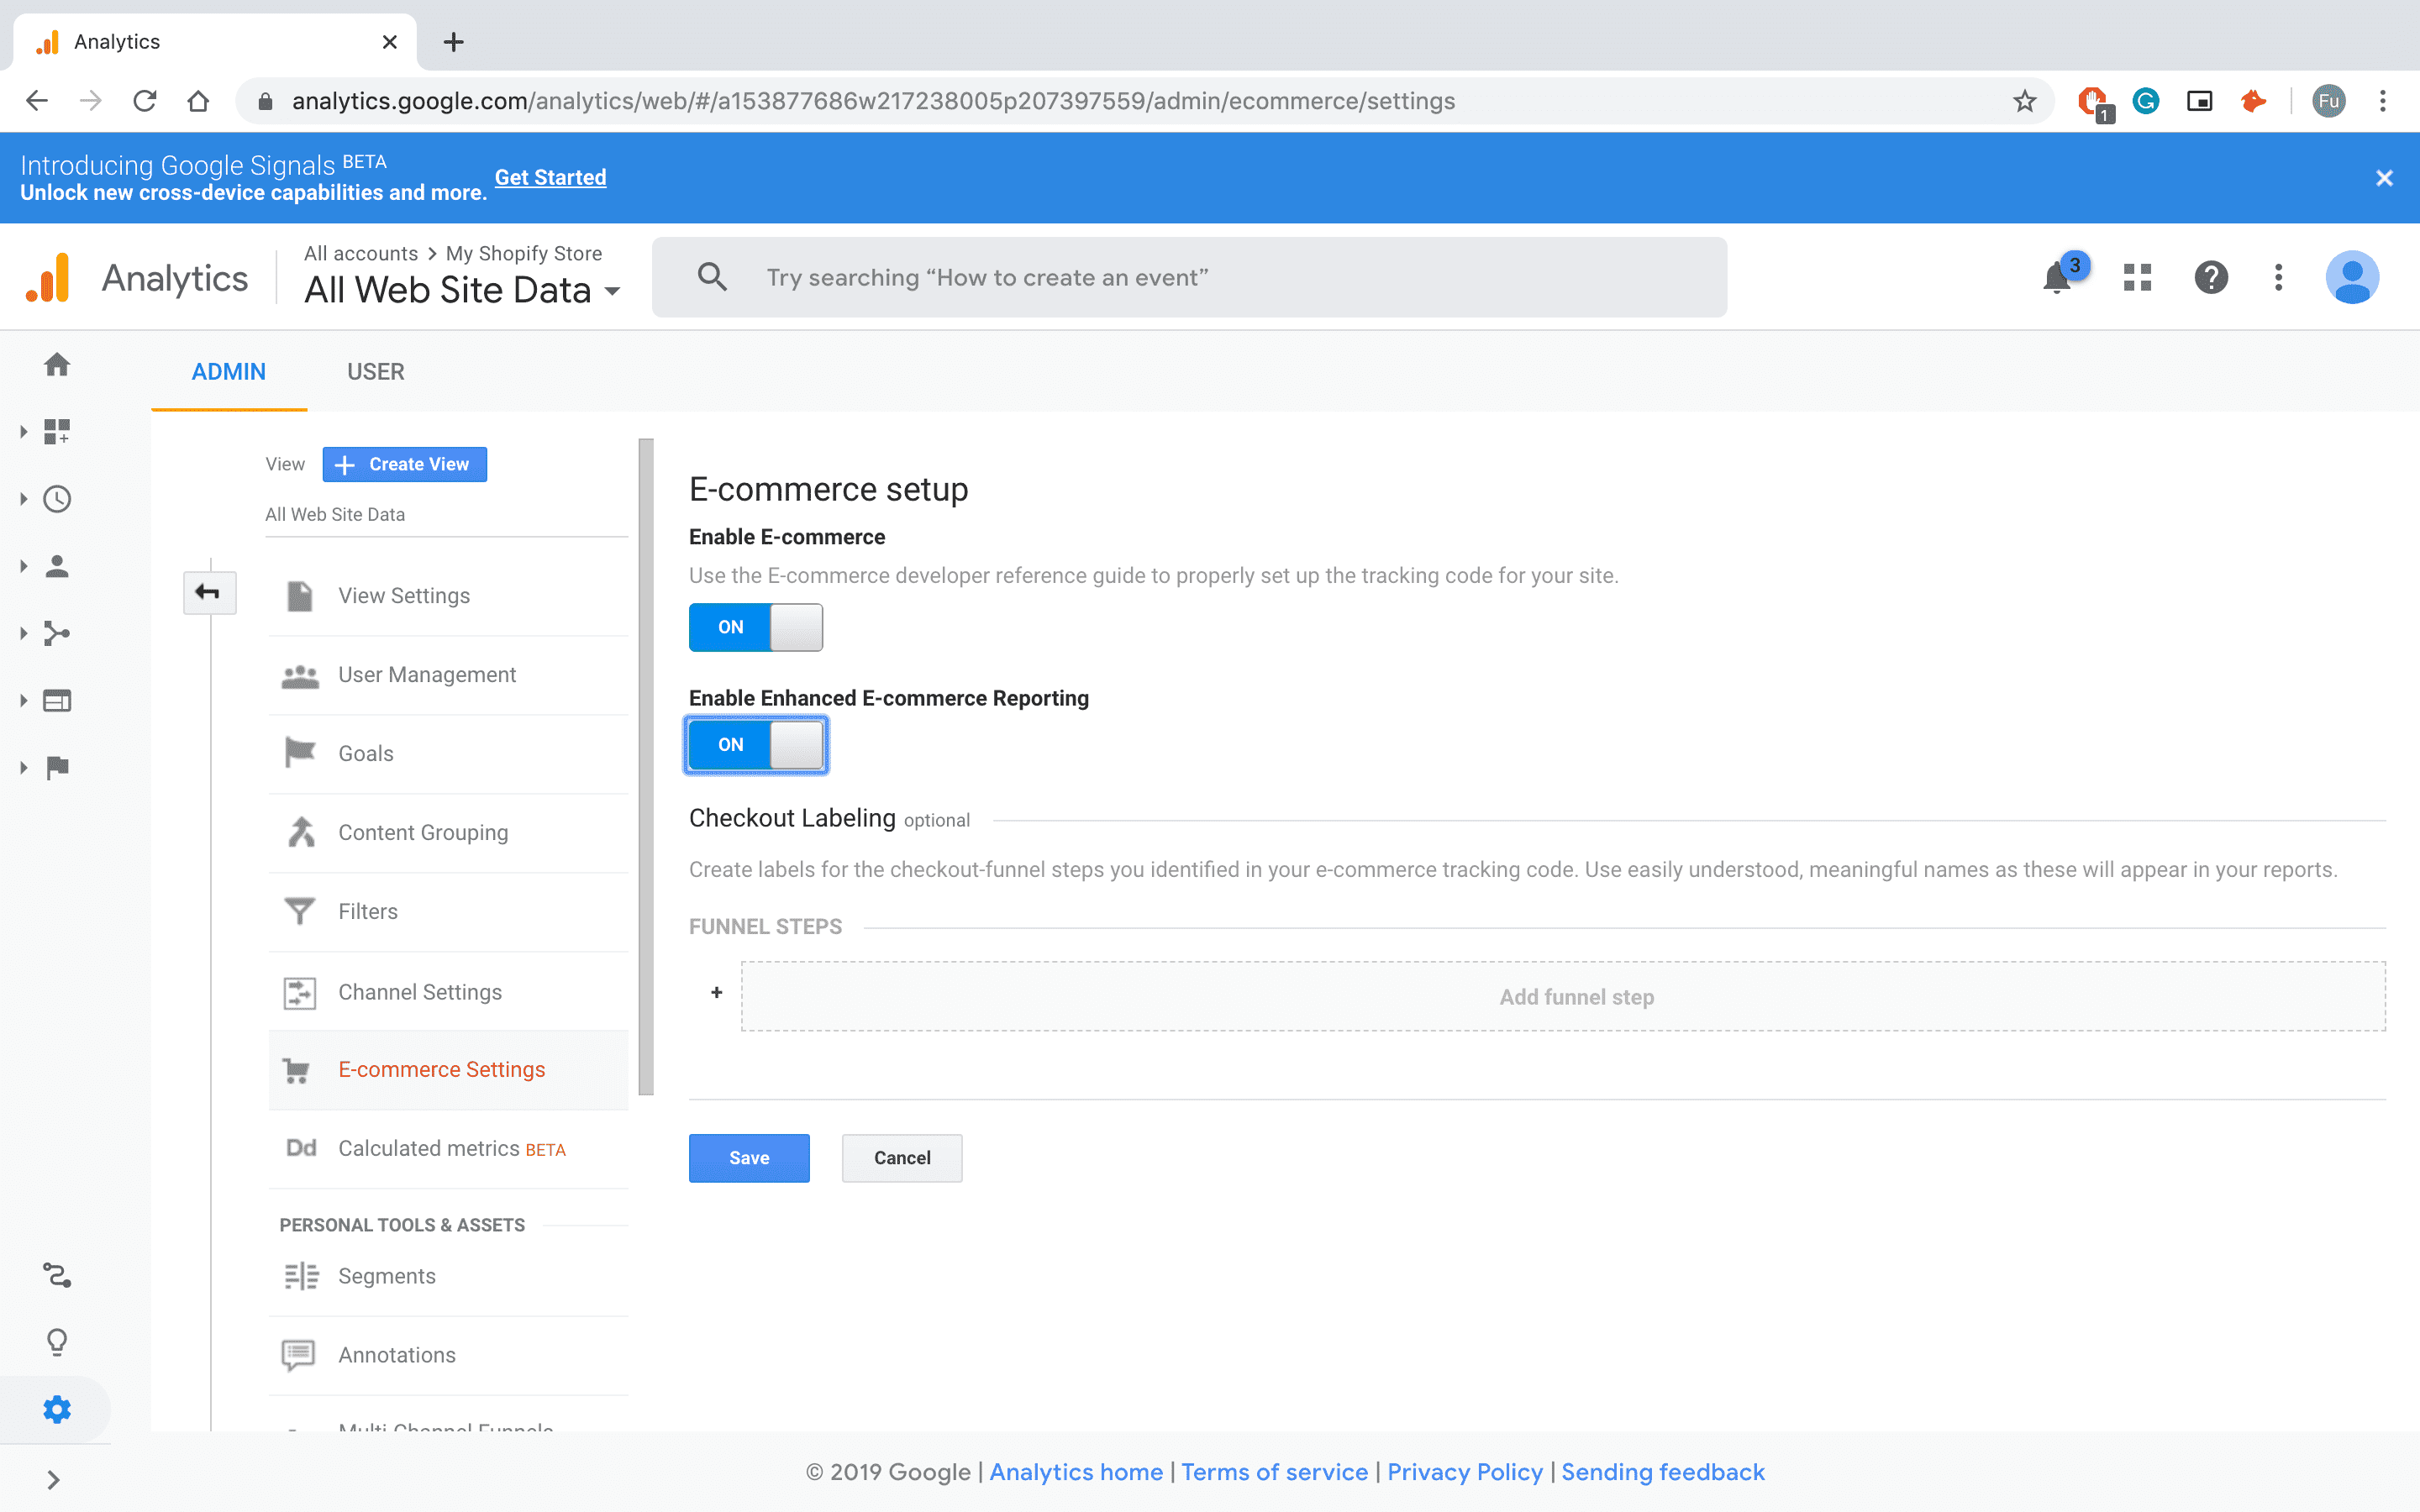
Task: Open Annotations under Personal Tools
Action: (448, 1355)
